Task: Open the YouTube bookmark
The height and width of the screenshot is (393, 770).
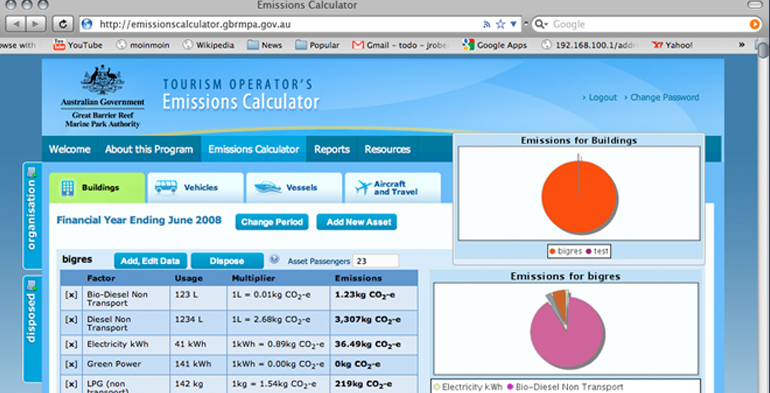Action: (x=78, y=45)
